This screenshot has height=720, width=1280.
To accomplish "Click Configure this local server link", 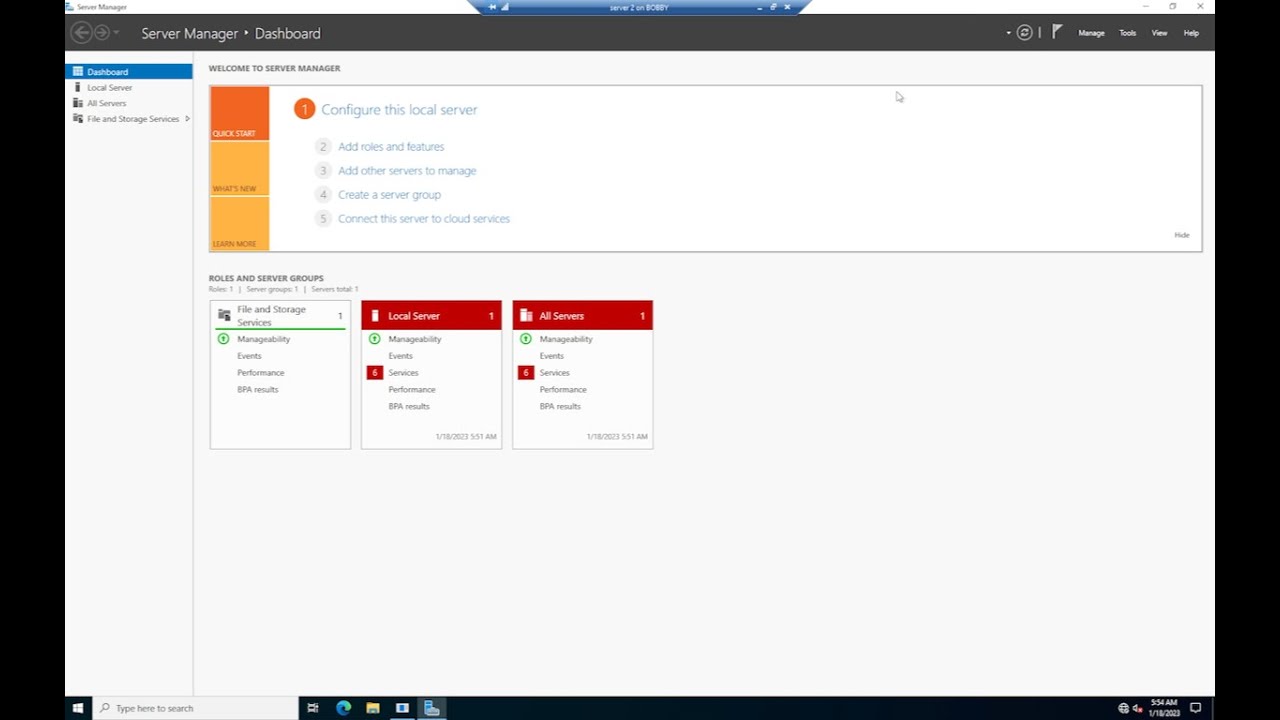I will [399, 110].
